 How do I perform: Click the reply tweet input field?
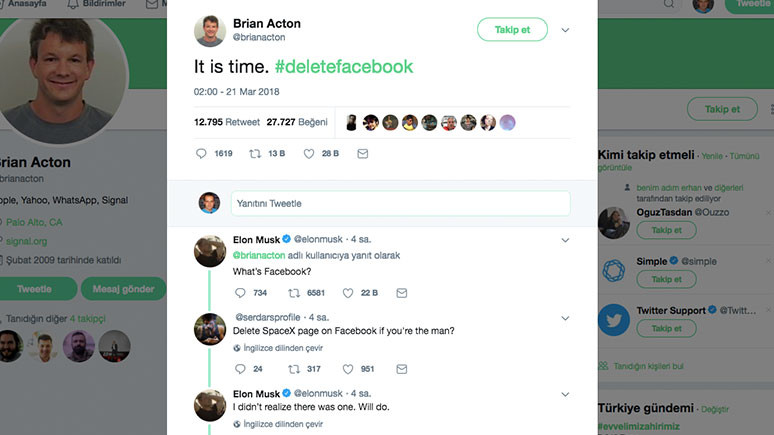(400, 203)
